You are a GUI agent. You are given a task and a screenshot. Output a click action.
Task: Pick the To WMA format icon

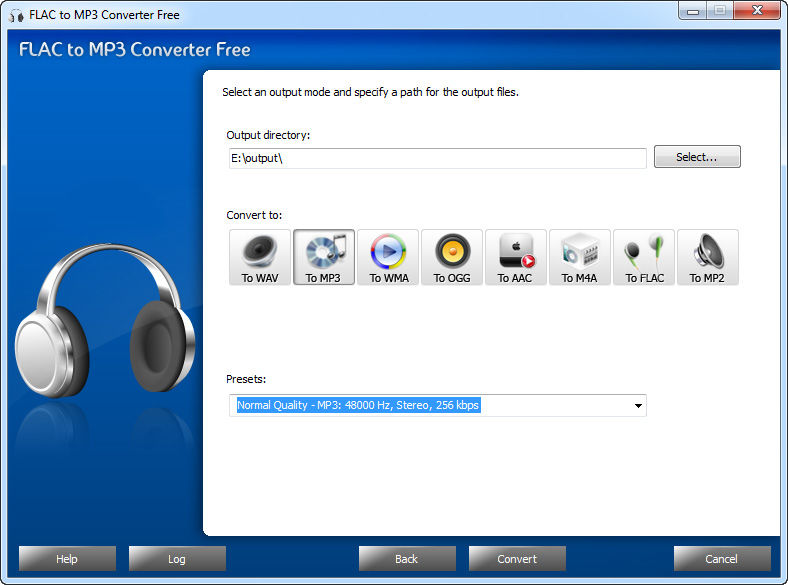(x=388, y=257)
